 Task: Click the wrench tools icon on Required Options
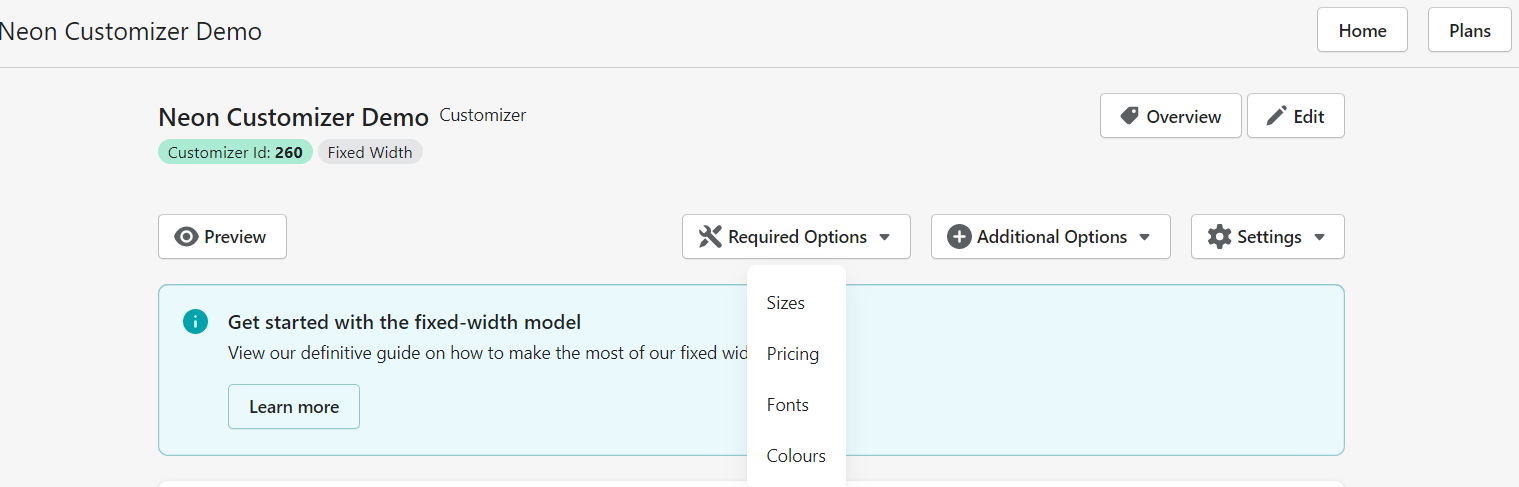click(x=710, y=237)
